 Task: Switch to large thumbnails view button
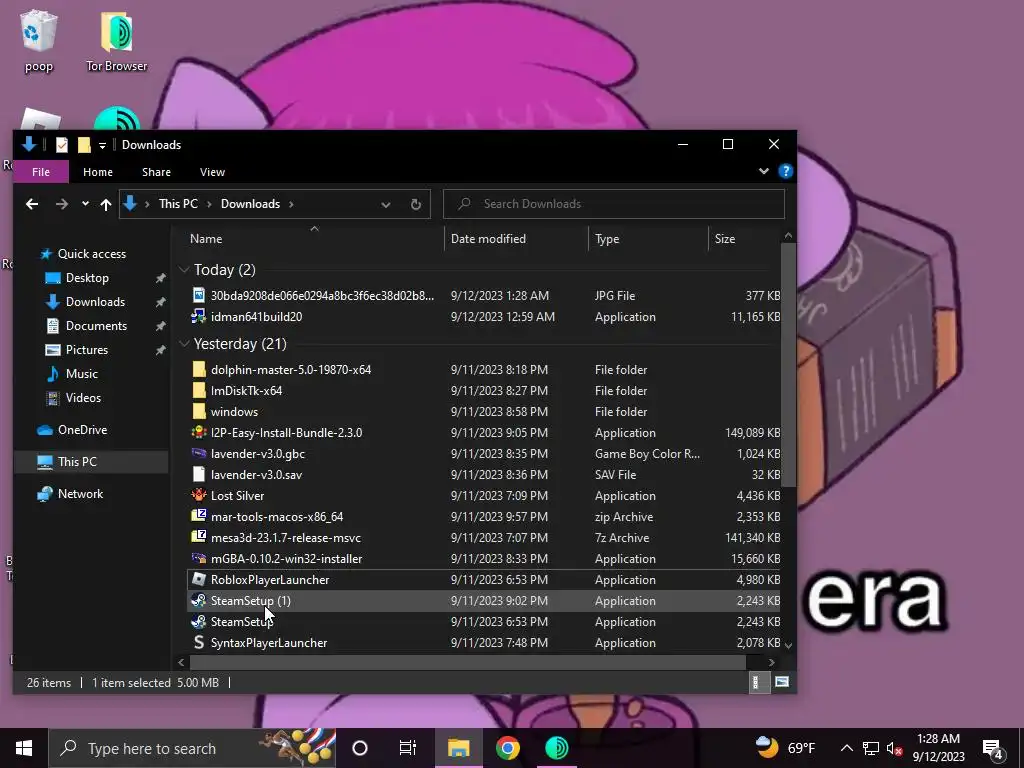(782, 682)
